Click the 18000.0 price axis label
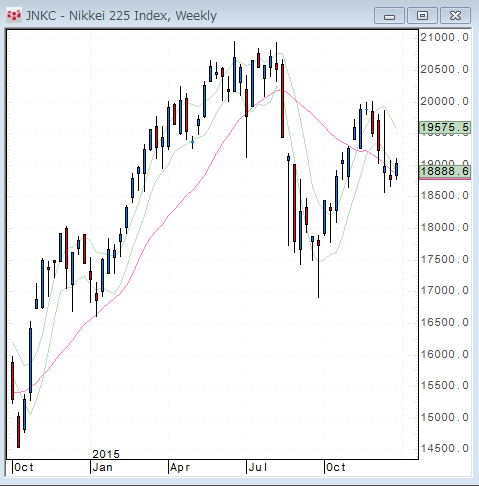Screen dimensions: 479x486 click(444, 227)
